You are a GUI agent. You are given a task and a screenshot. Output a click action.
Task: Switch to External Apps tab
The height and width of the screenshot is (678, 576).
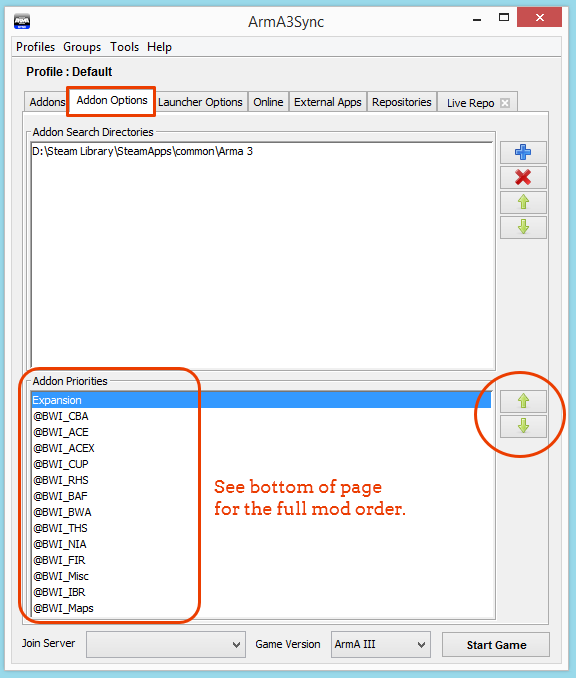(327, 102)
